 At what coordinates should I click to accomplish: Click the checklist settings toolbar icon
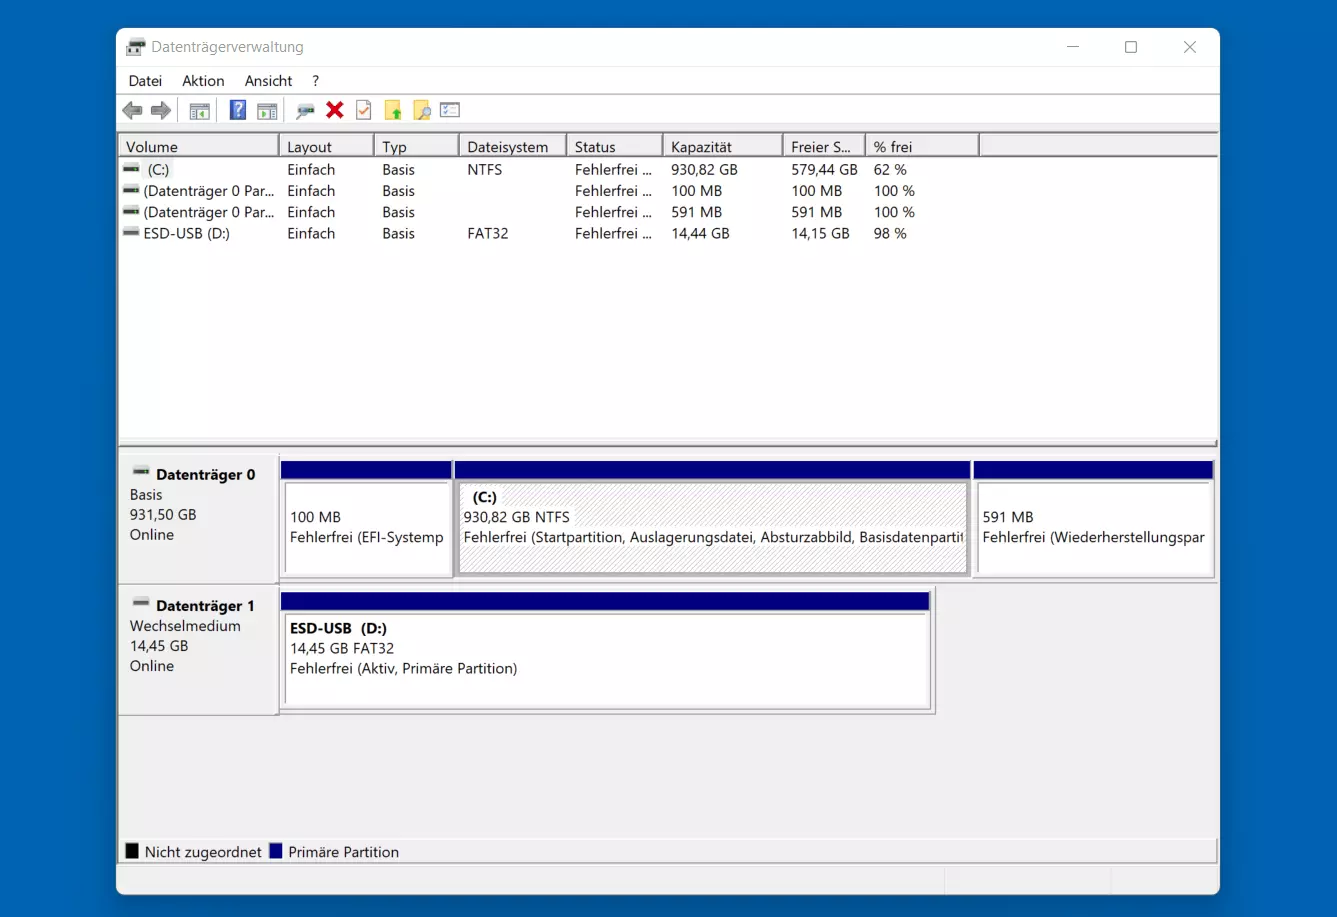tap(450, 110)
